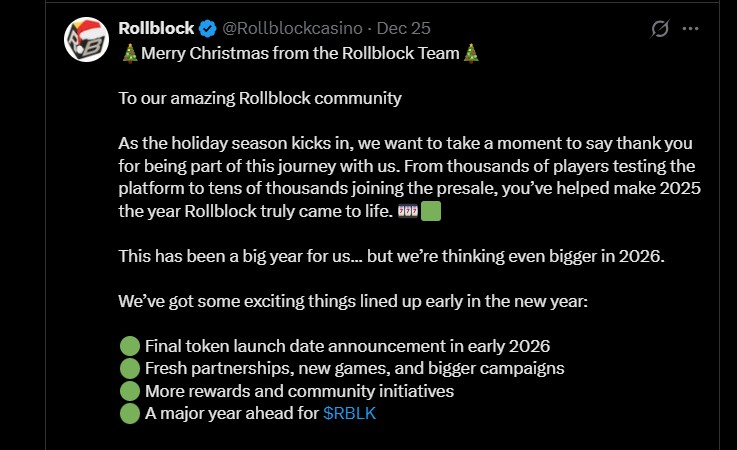Click the green square emoji
737x450 pixels.
pos(431,212)
